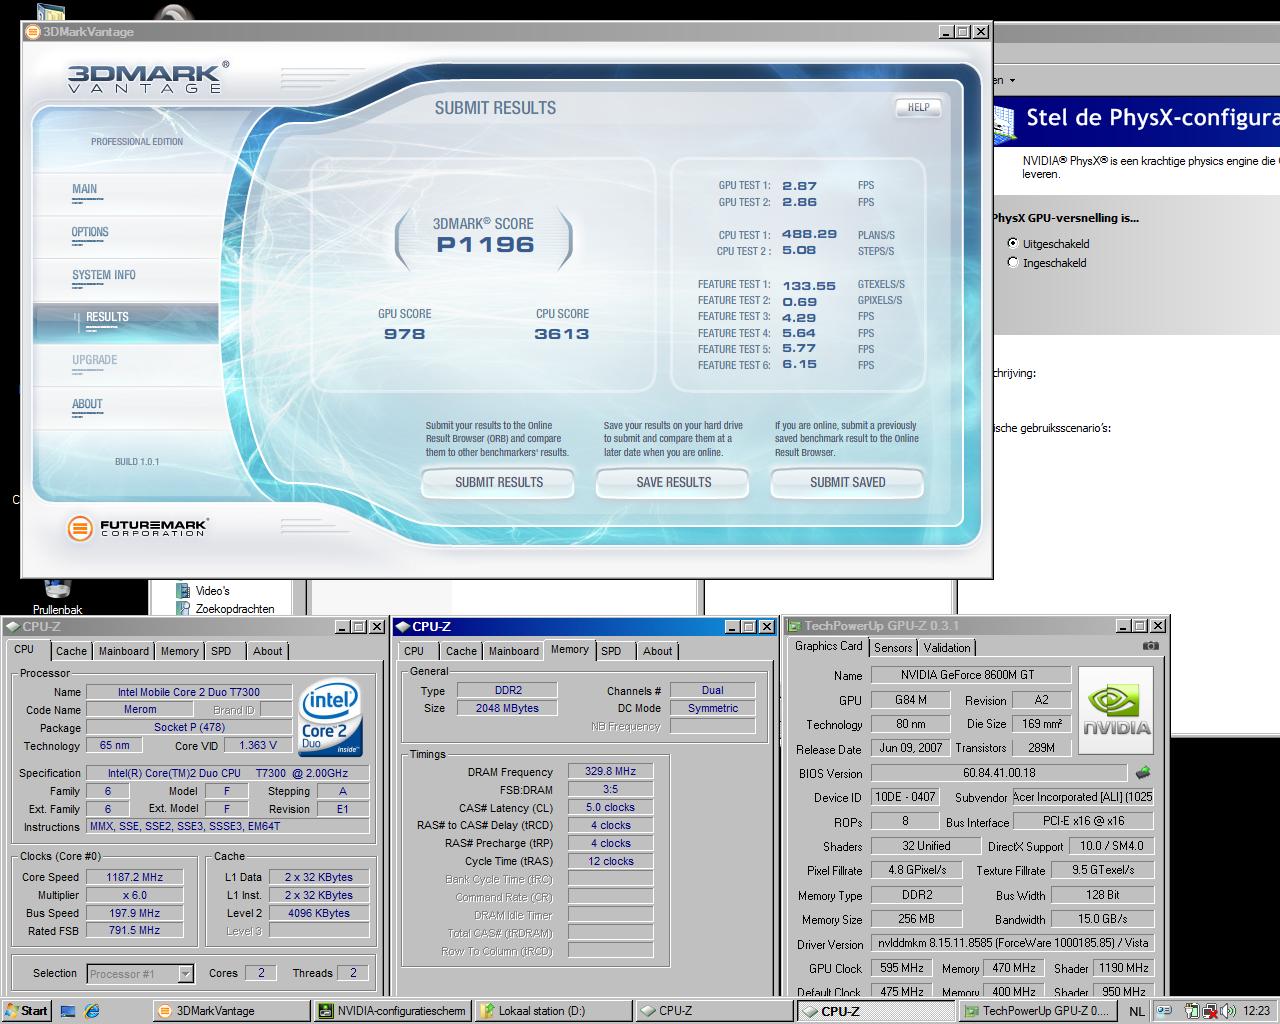Select the Zoekopdrachten folder icon
This screenshot has width=1280, height=1024.
click(183, 608)
